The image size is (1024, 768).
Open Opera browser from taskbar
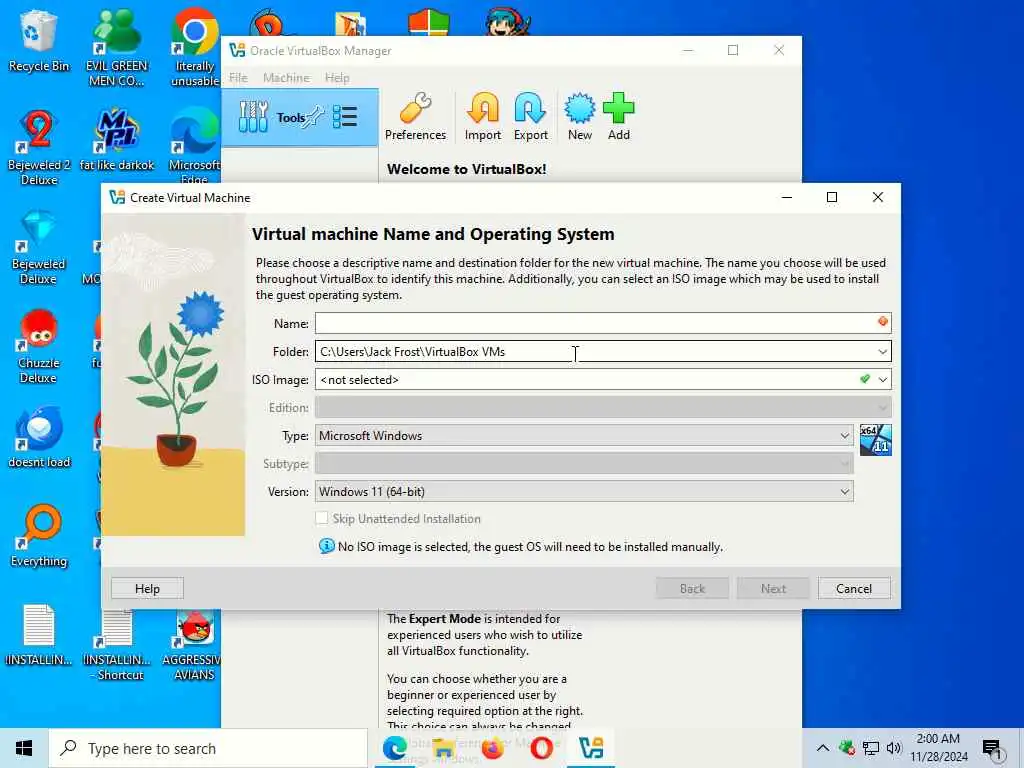point(541,748)
